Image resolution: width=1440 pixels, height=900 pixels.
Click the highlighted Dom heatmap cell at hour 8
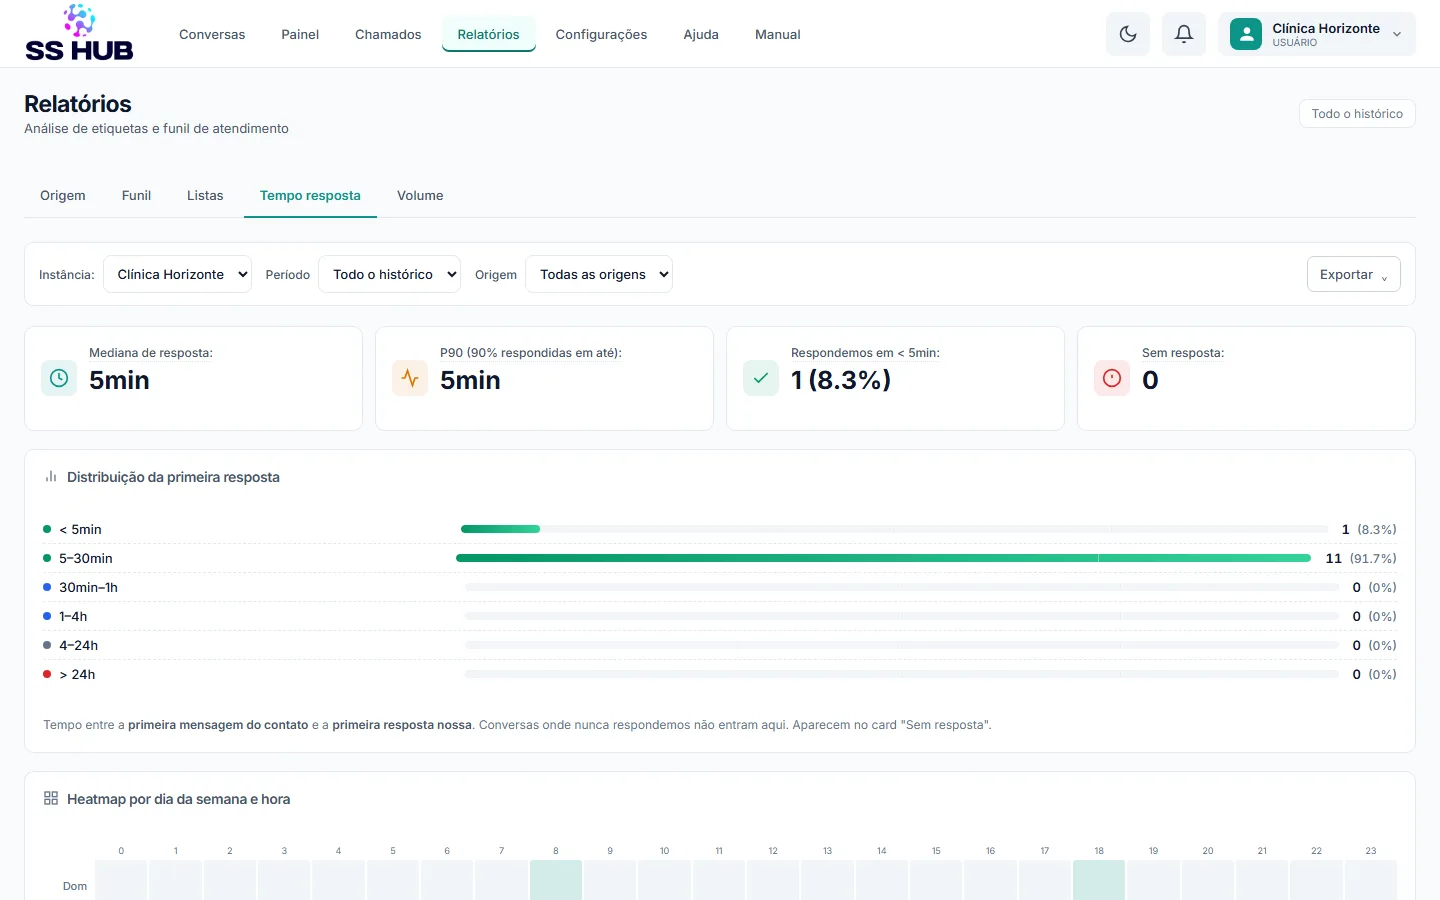[556, 881]
